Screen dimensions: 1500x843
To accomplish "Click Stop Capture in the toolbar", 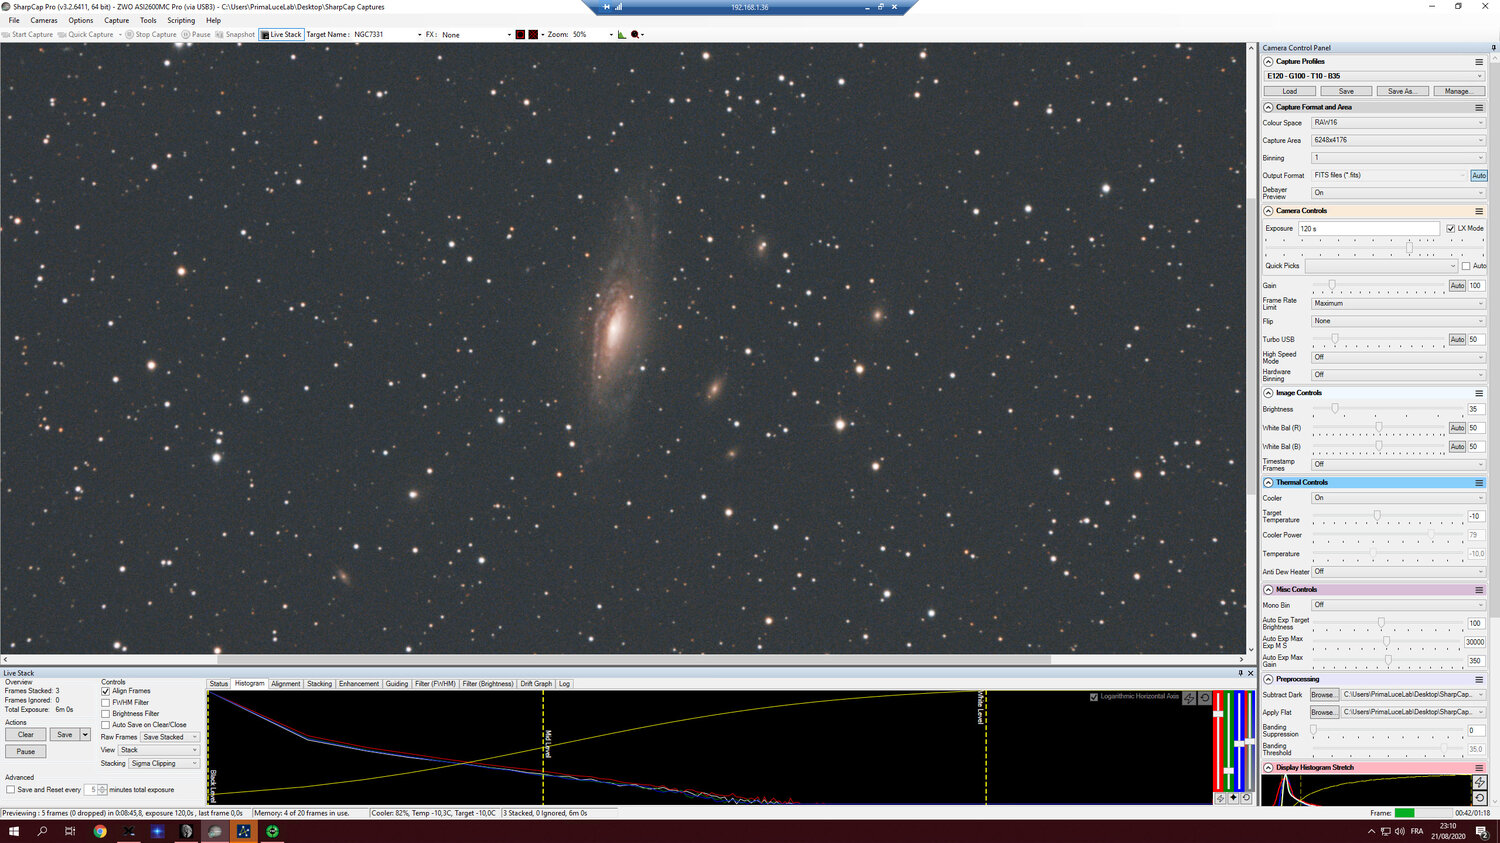I will coord(151,34).
